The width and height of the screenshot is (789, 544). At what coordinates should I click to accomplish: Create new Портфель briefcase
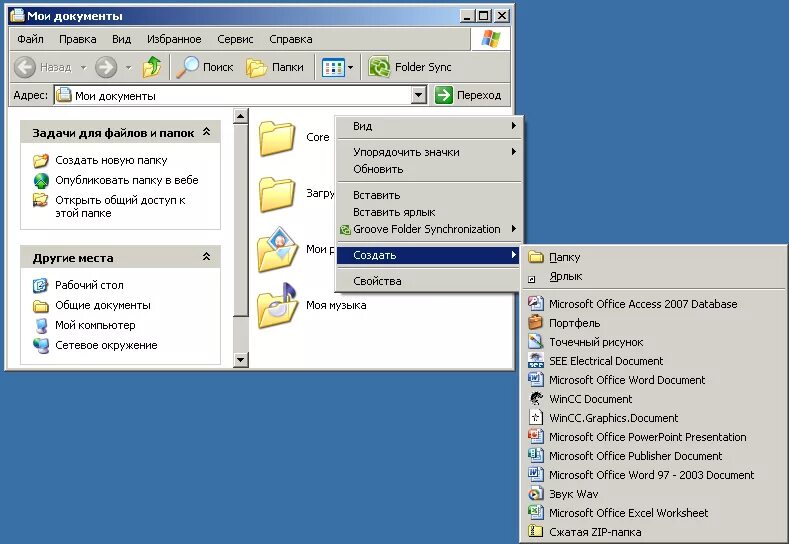coord(654,323)
